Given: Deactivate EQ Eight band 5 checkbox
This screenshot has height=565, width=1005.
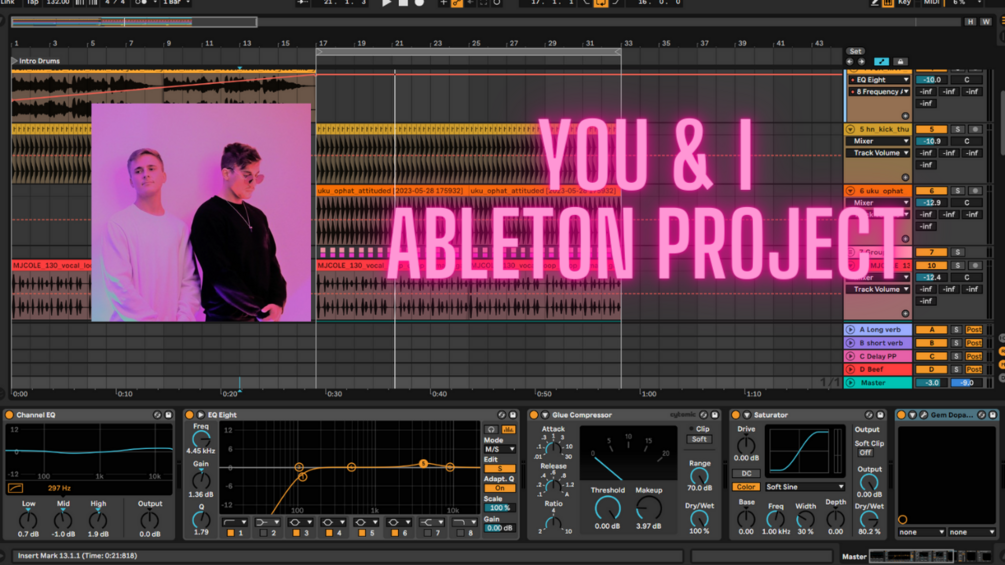Looking at the screenshot, I should click(361, 533).
